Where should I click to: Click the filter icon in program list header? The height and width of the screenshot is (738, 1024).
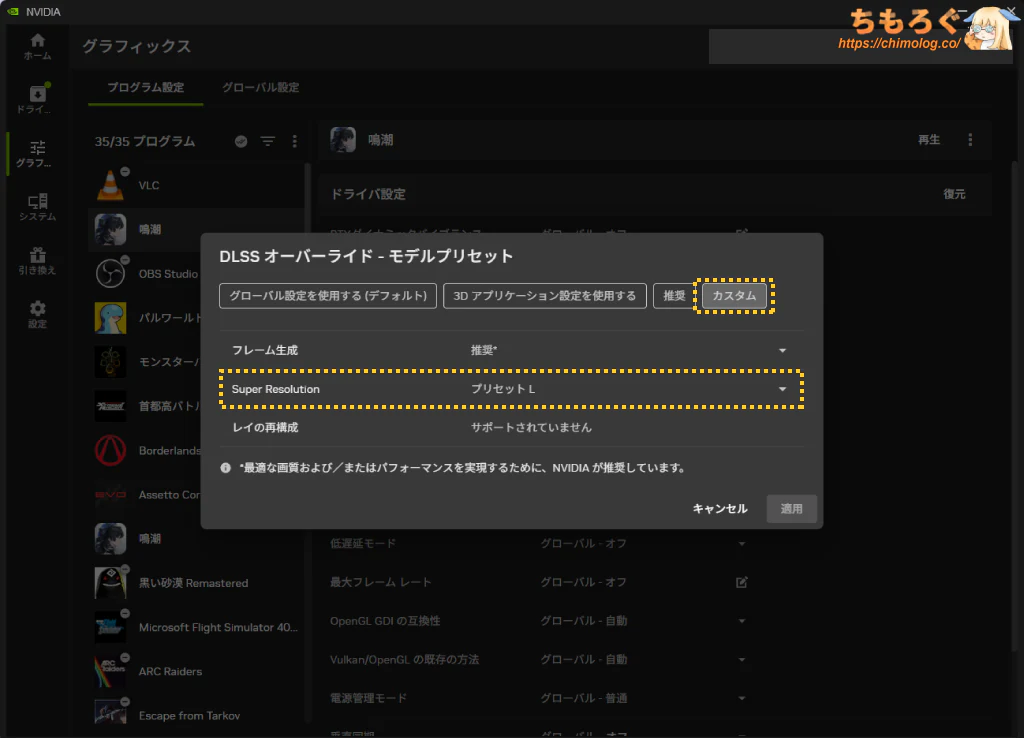pos(268,142)
